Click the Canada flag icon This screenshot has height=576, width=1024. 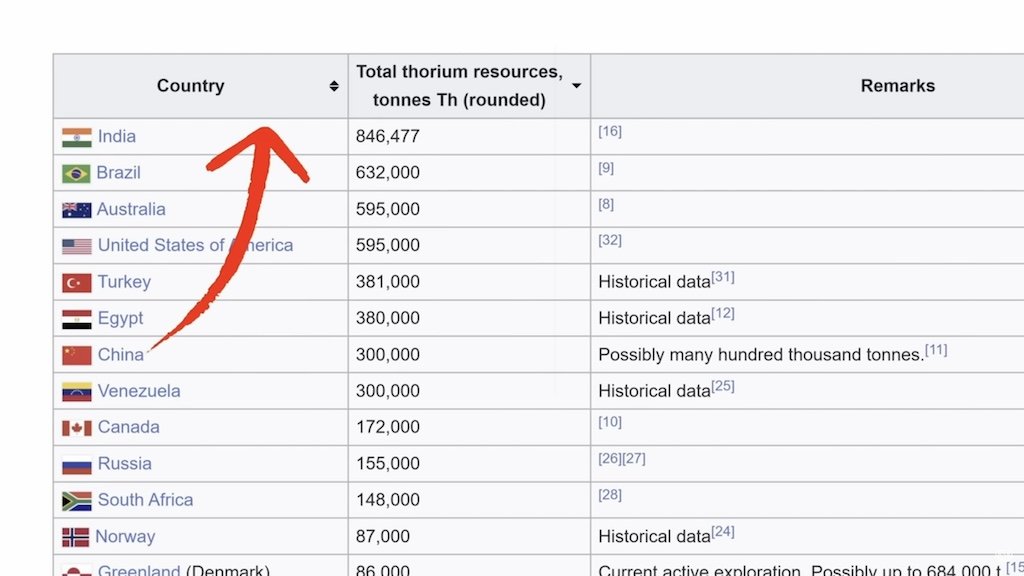[x=76, y=428]
